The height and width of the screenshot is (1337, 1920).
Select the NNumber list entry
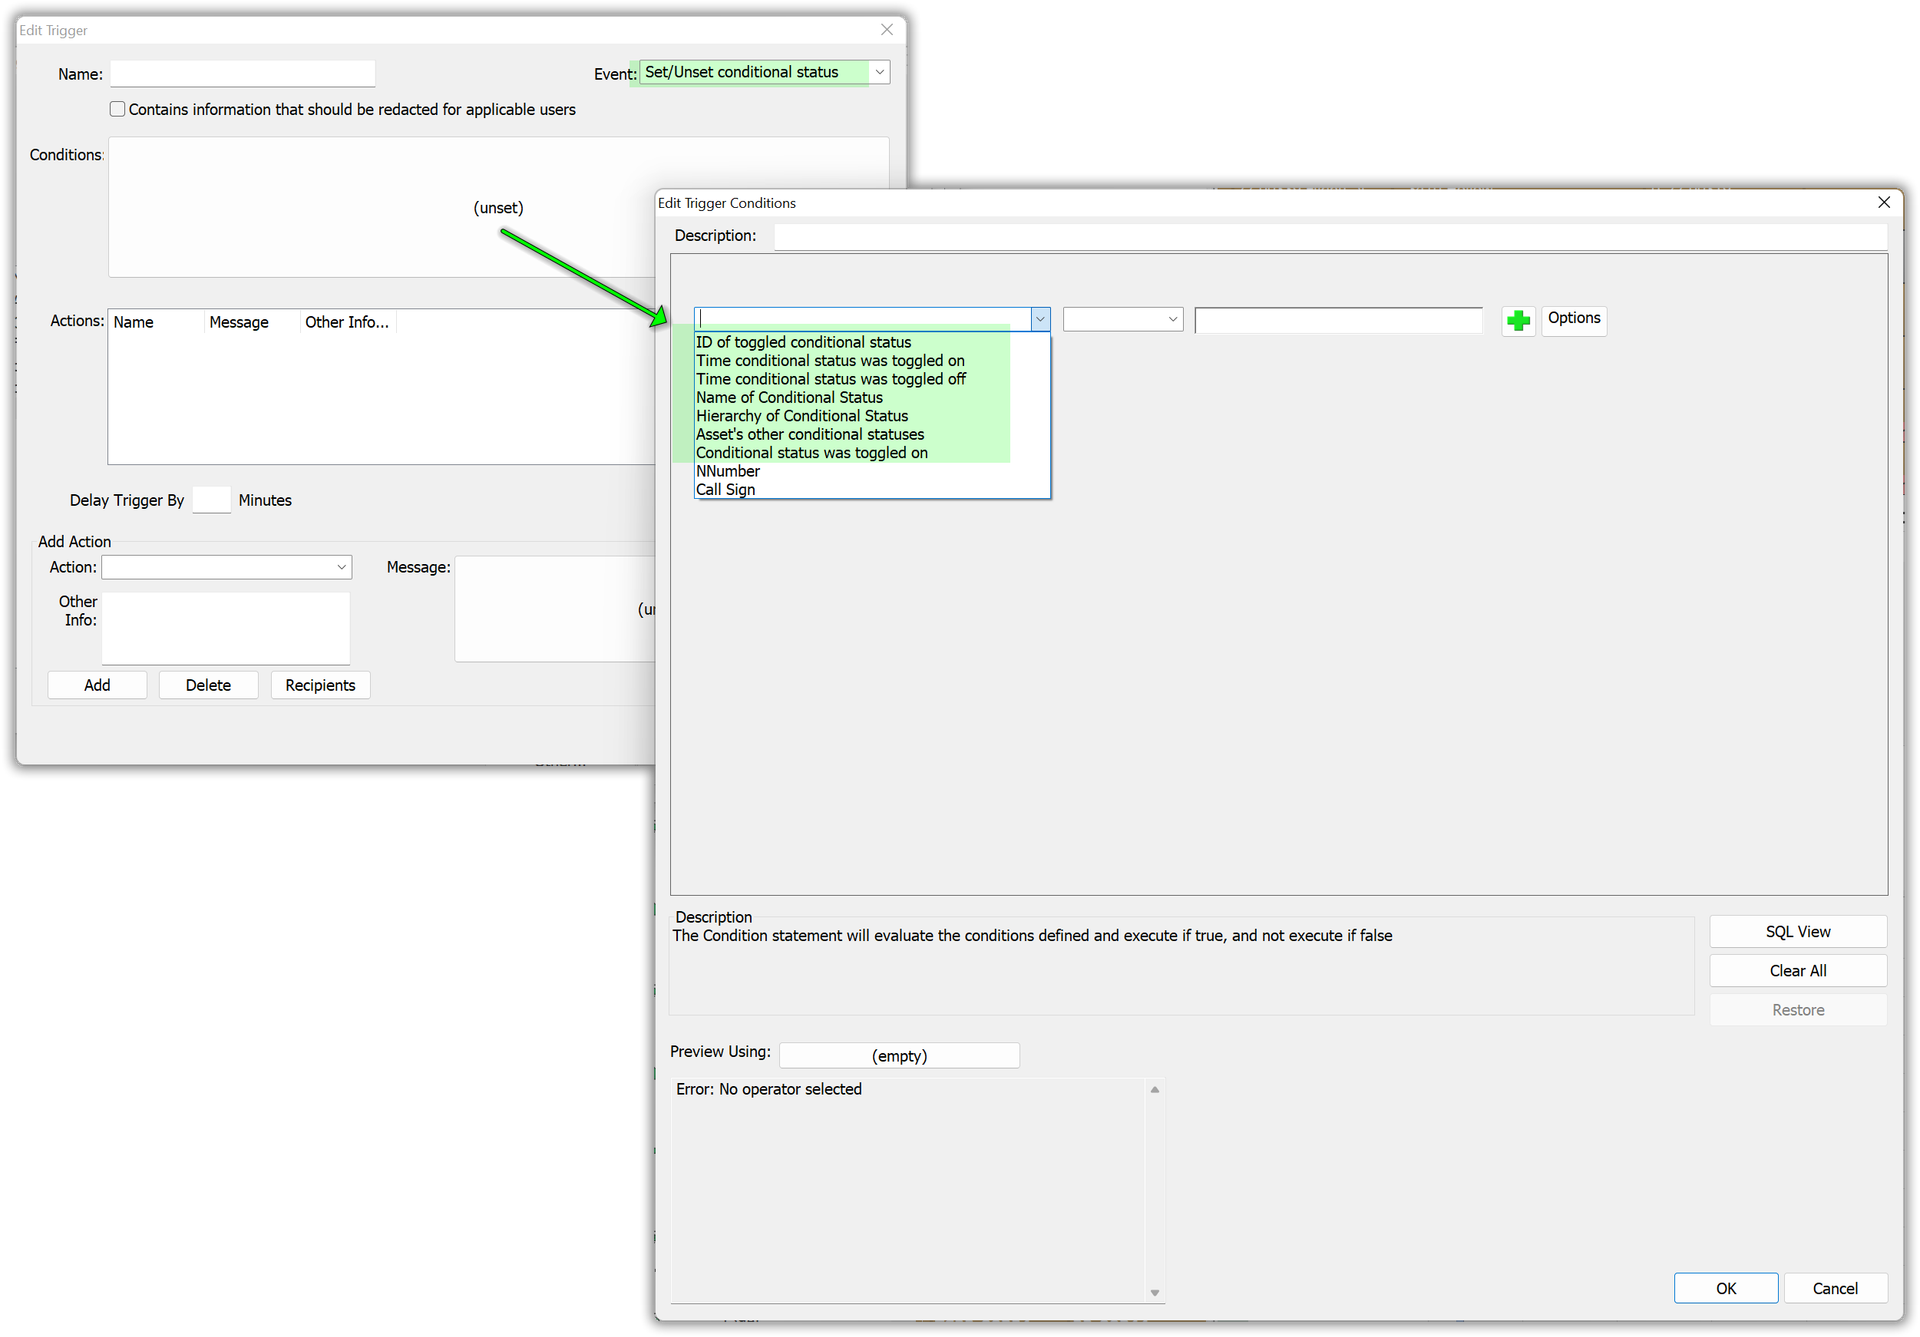coord(728,471)
